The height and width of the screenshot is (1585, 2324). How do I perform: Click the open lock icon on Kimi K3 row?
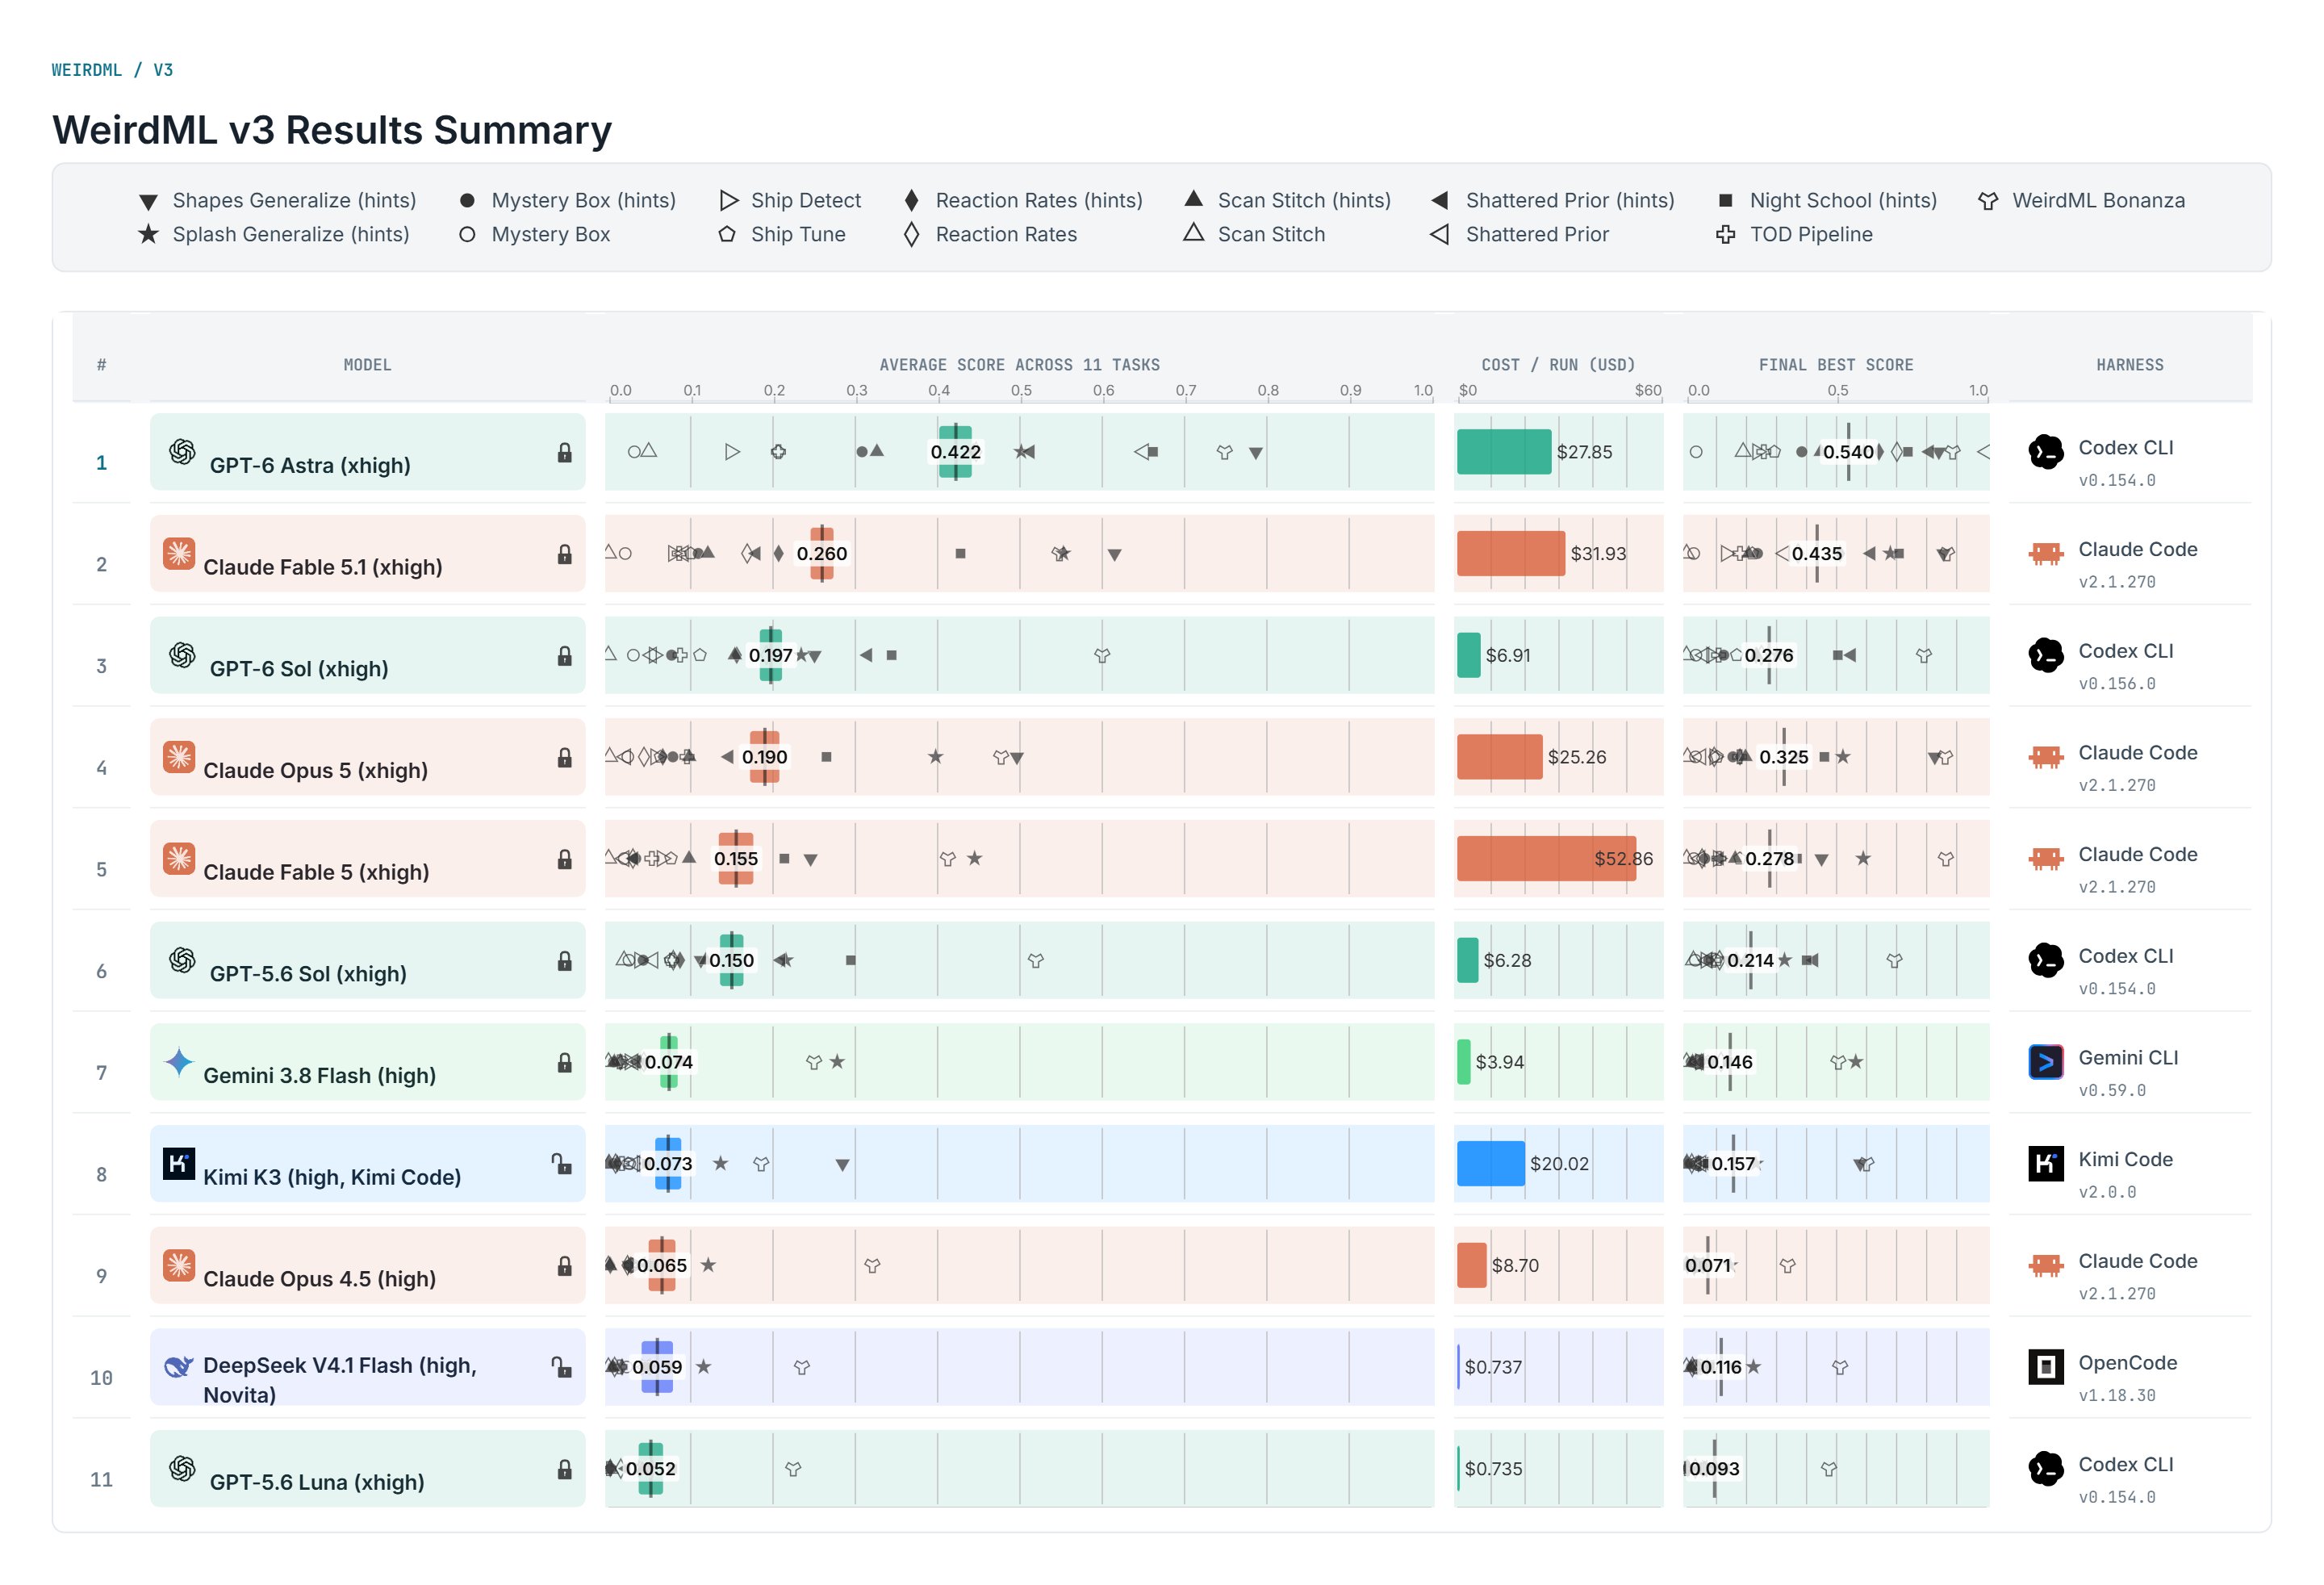coord(562,1162)
